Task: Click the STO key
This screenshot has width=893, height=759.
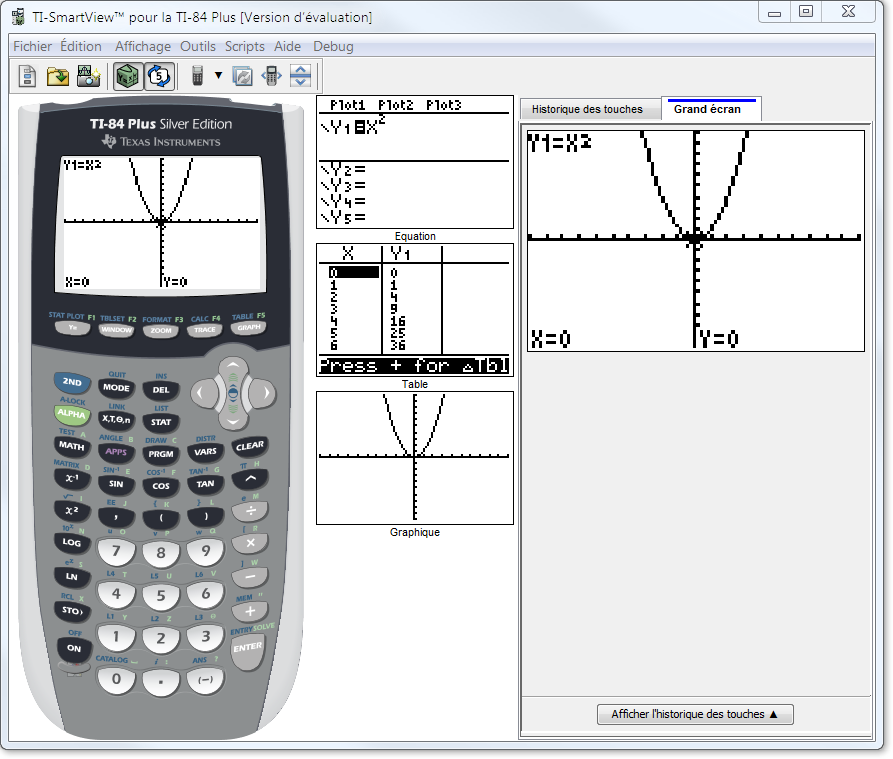Action: (72, 611)
